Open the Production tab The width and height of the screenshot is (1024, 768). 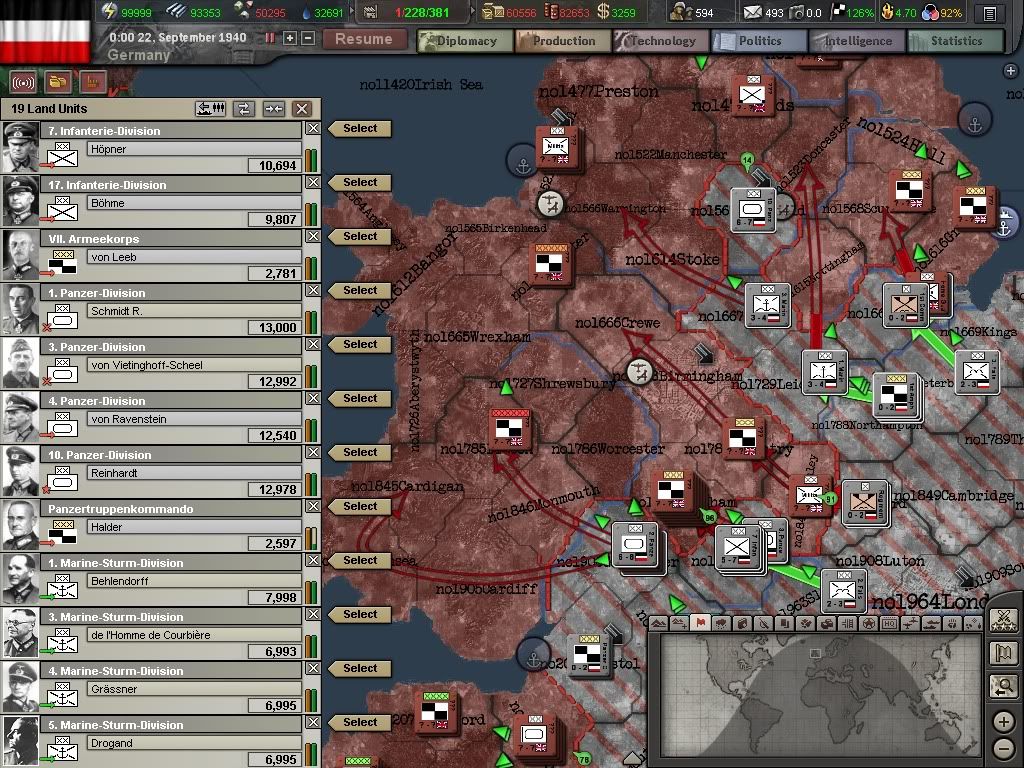pyautogui.click(x=563, y=41)
